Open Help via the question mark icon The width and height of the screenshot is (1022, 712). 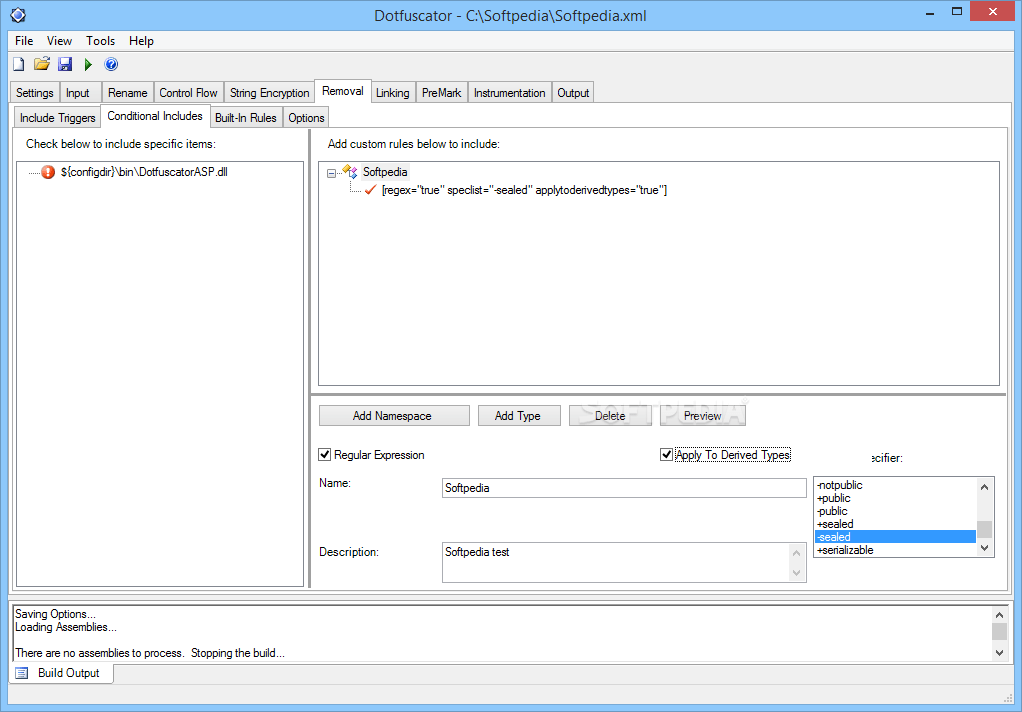(111, 63)
